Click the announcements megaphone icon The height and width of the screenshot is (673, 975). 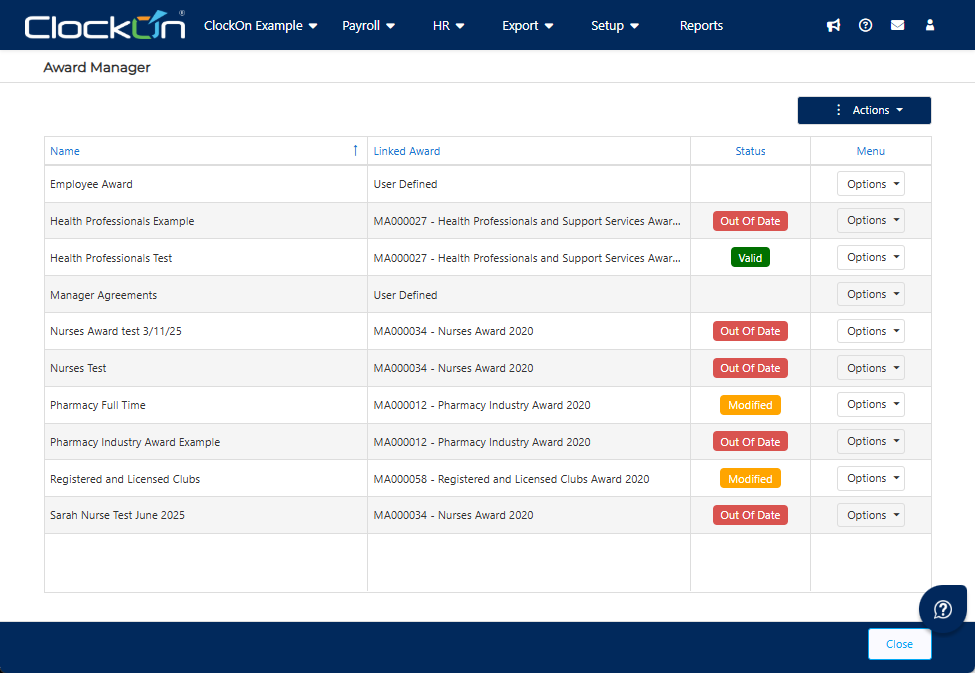833,26
